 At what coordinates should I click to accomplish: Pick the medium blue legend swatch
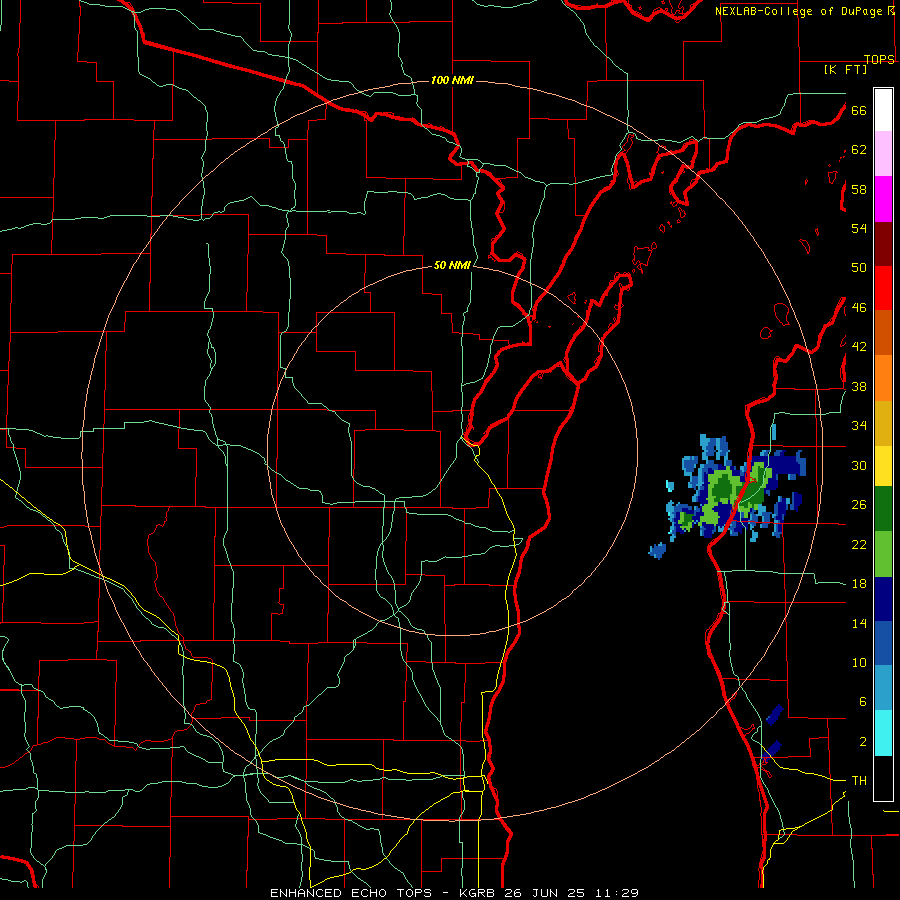click(x=883, y=643)
